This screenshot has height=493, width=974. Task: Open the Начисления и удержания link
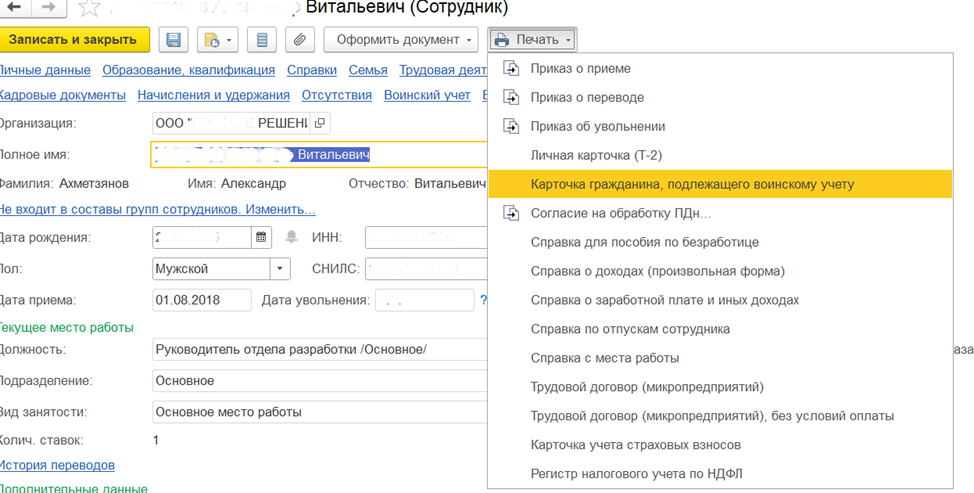tap(214, 95)
